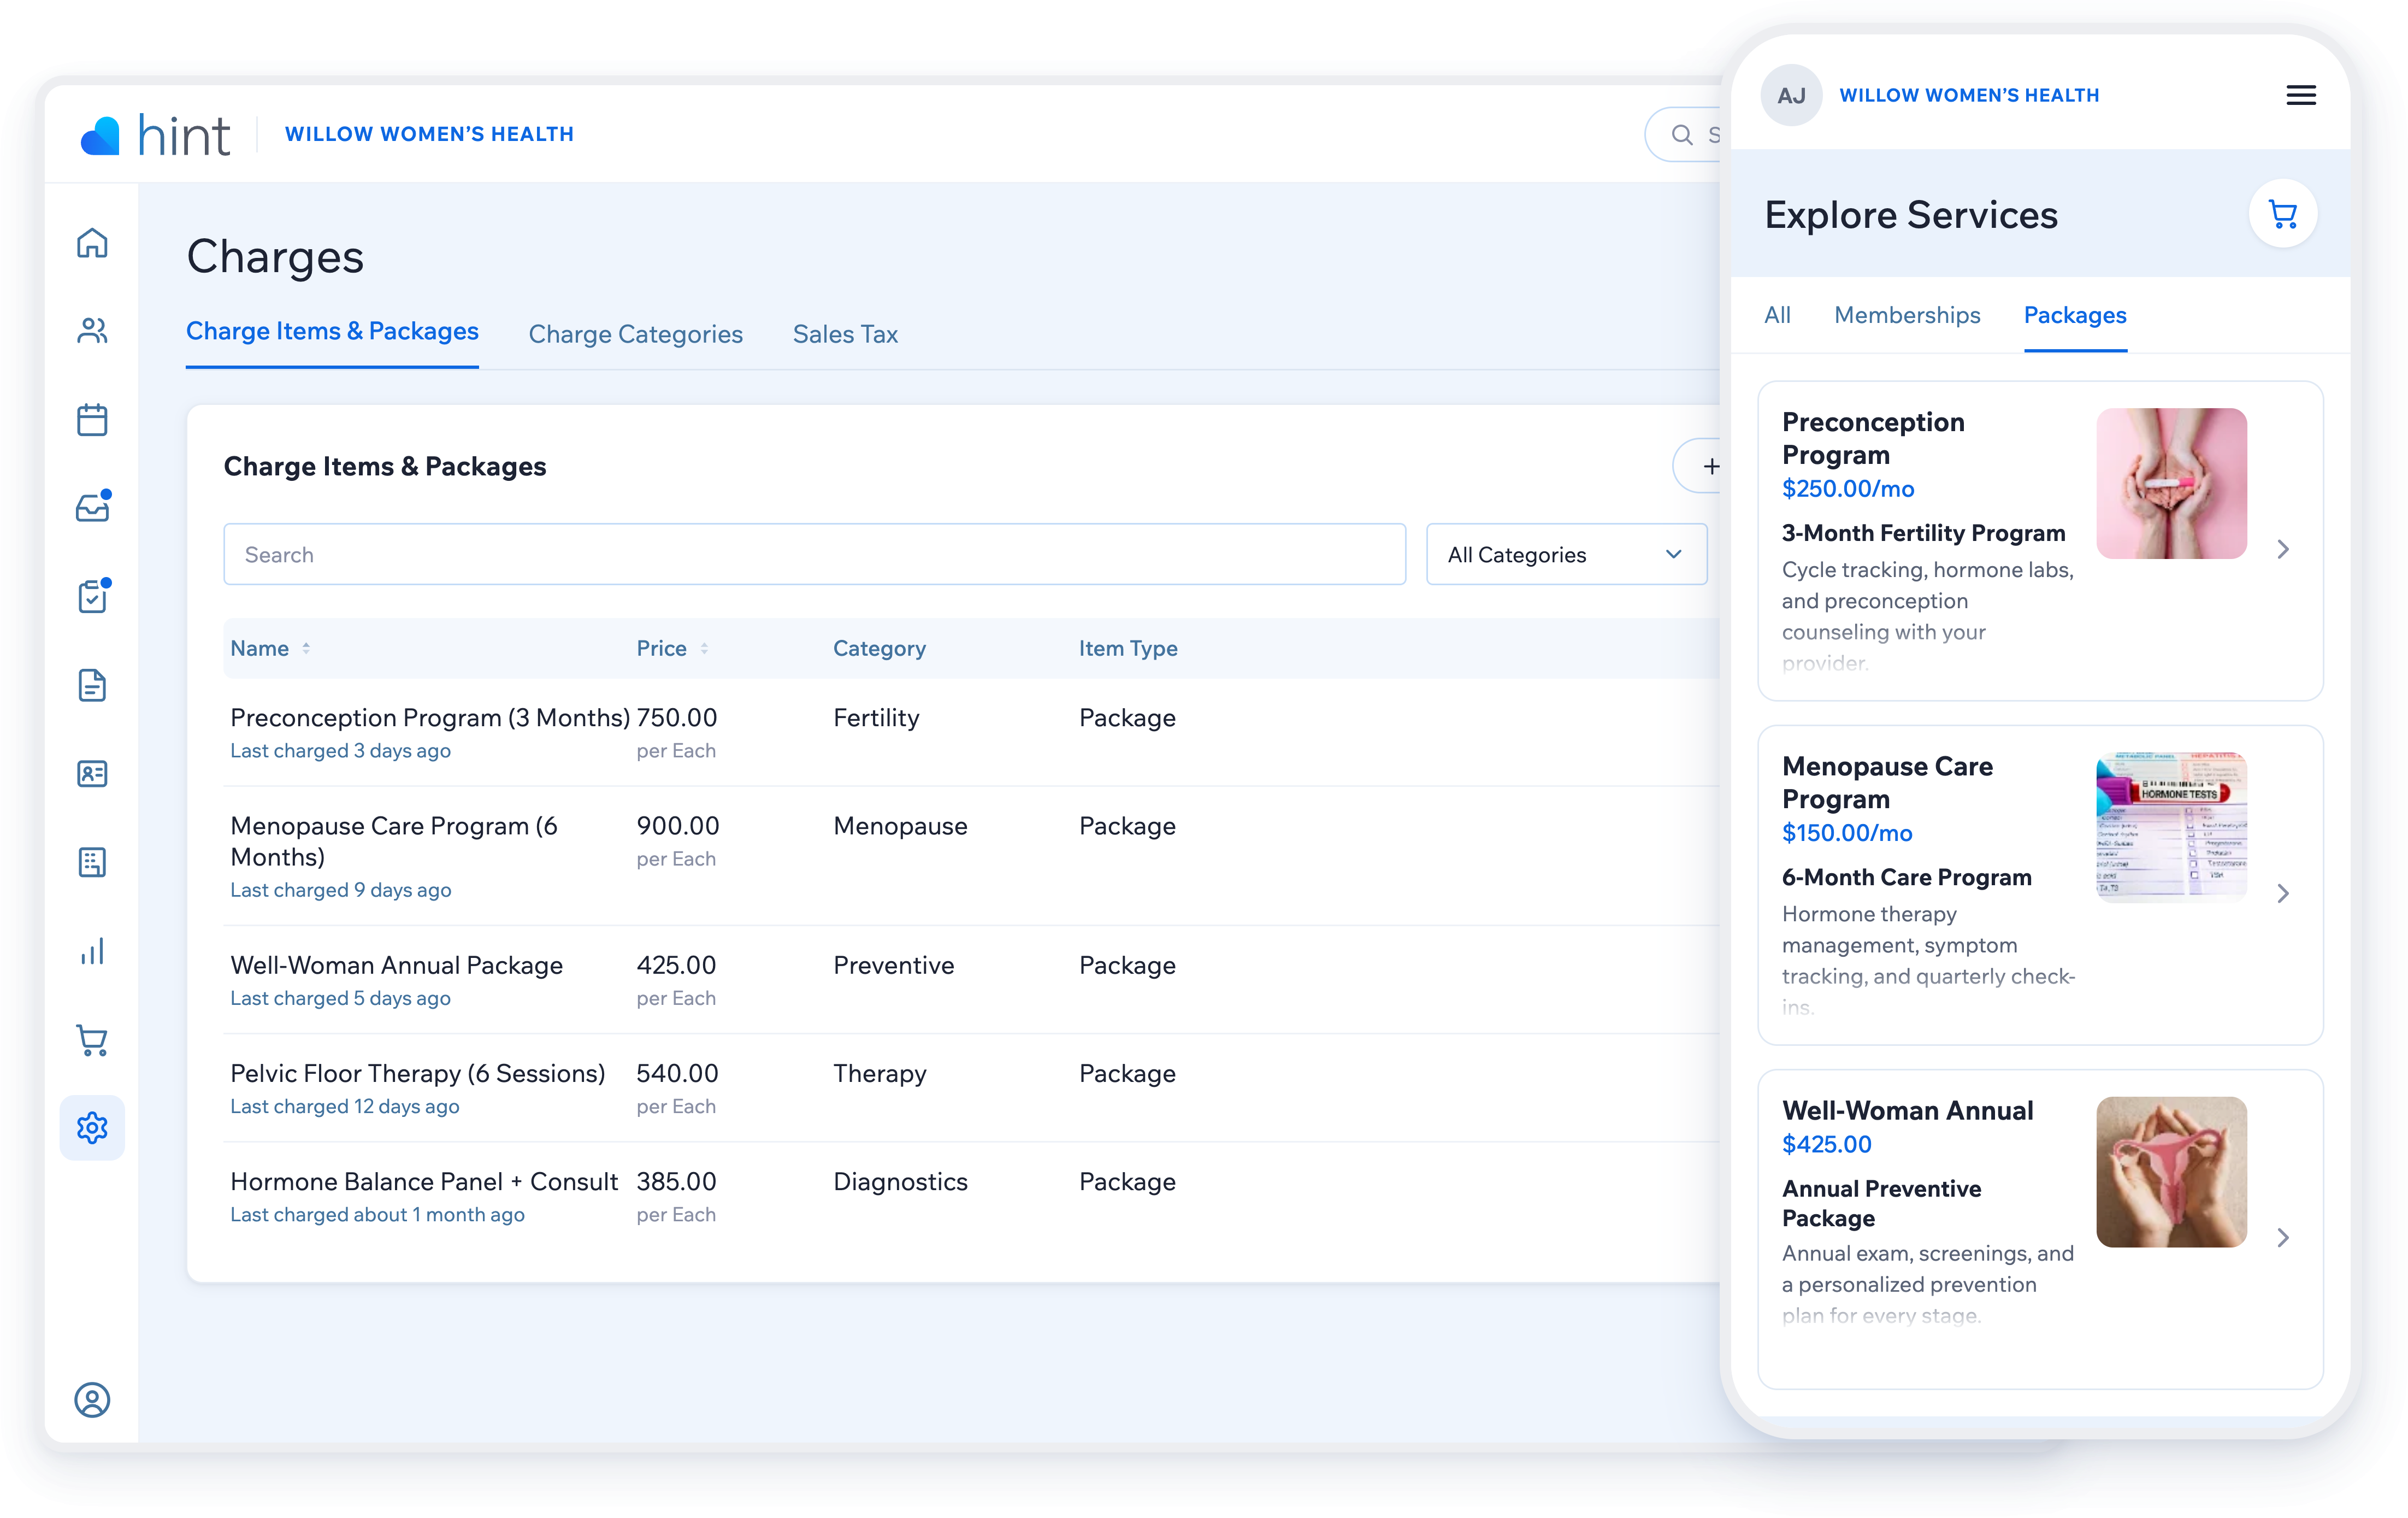Open the invoice form icon in sidebar
Screen dimensions: 2408x1518
(x=92, y=862)
